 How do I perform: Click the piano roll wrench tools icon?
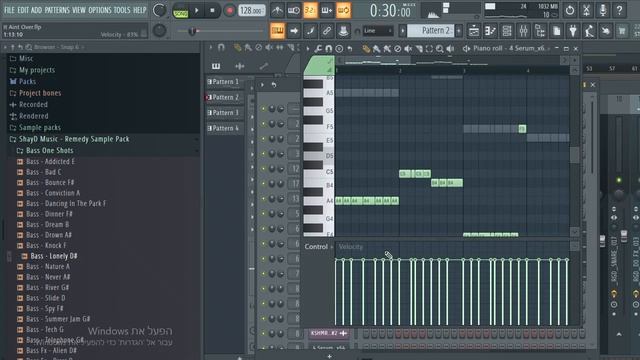click(x=318, y=49)
